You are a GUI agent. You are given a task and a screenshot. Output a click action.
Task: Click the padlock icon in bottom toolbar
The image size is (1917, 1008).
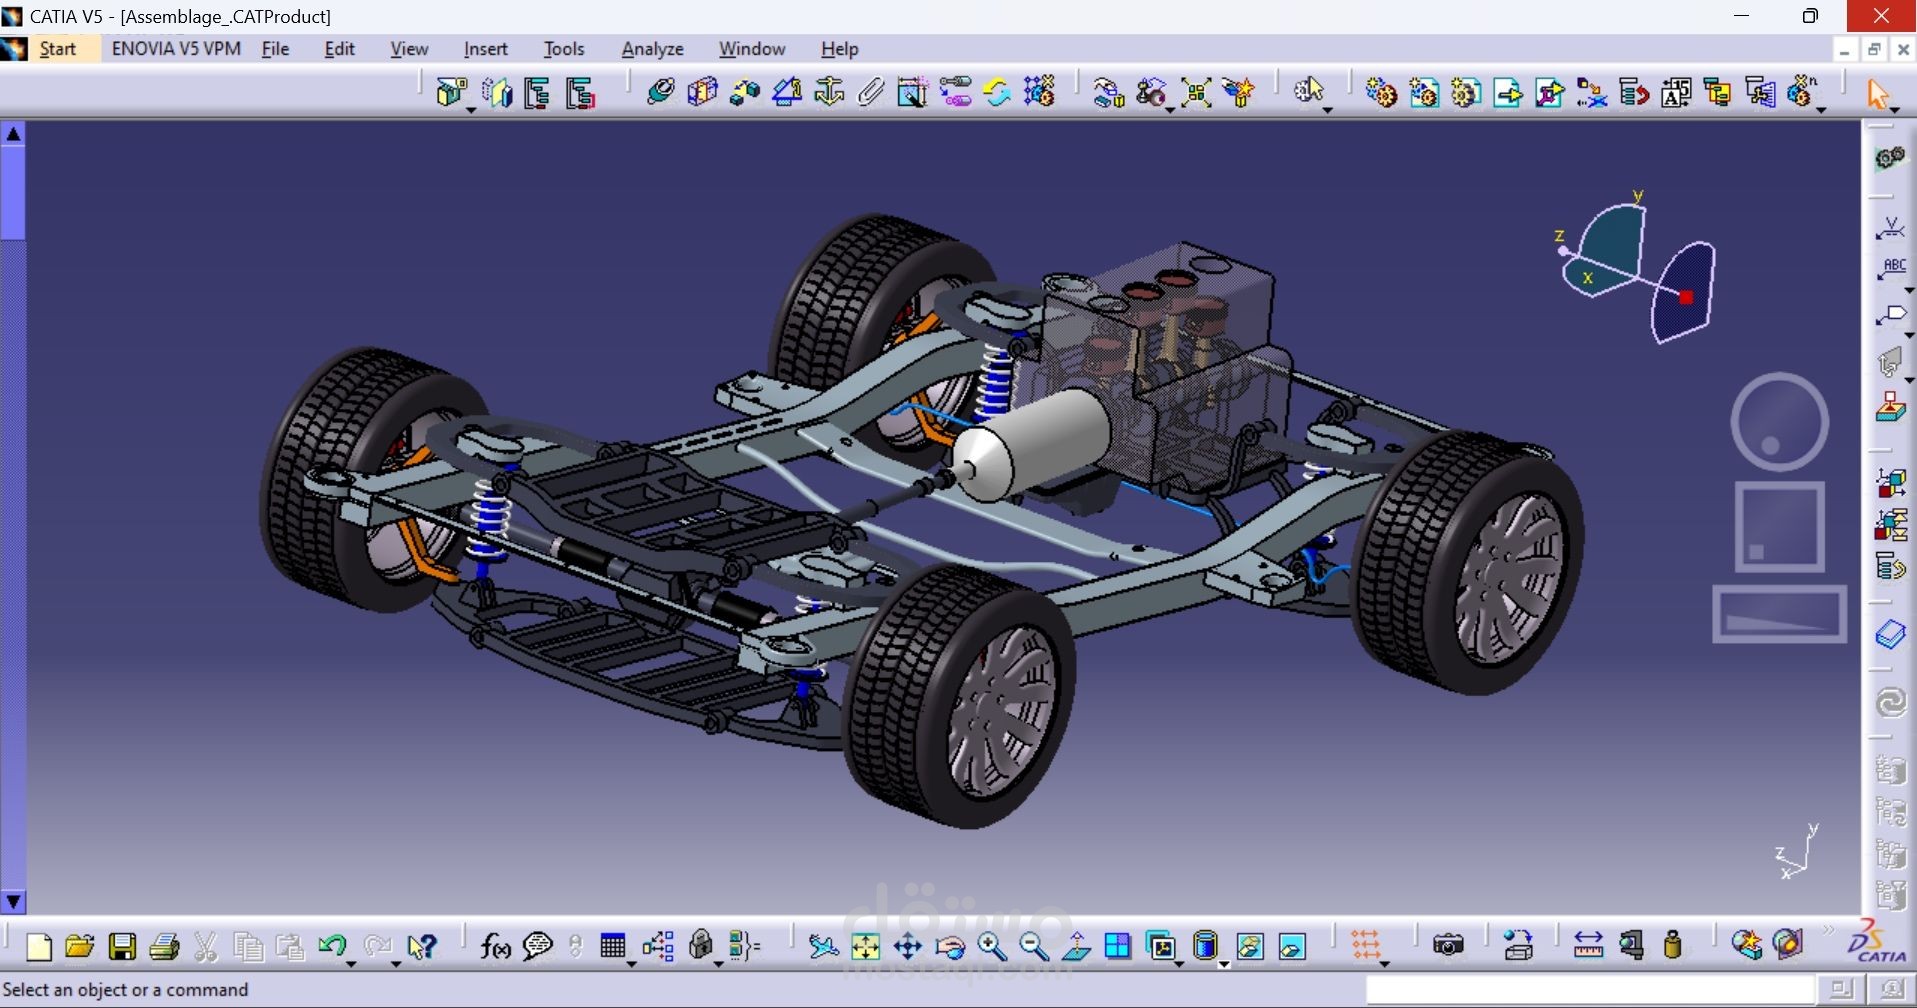(x=701, y=945)
